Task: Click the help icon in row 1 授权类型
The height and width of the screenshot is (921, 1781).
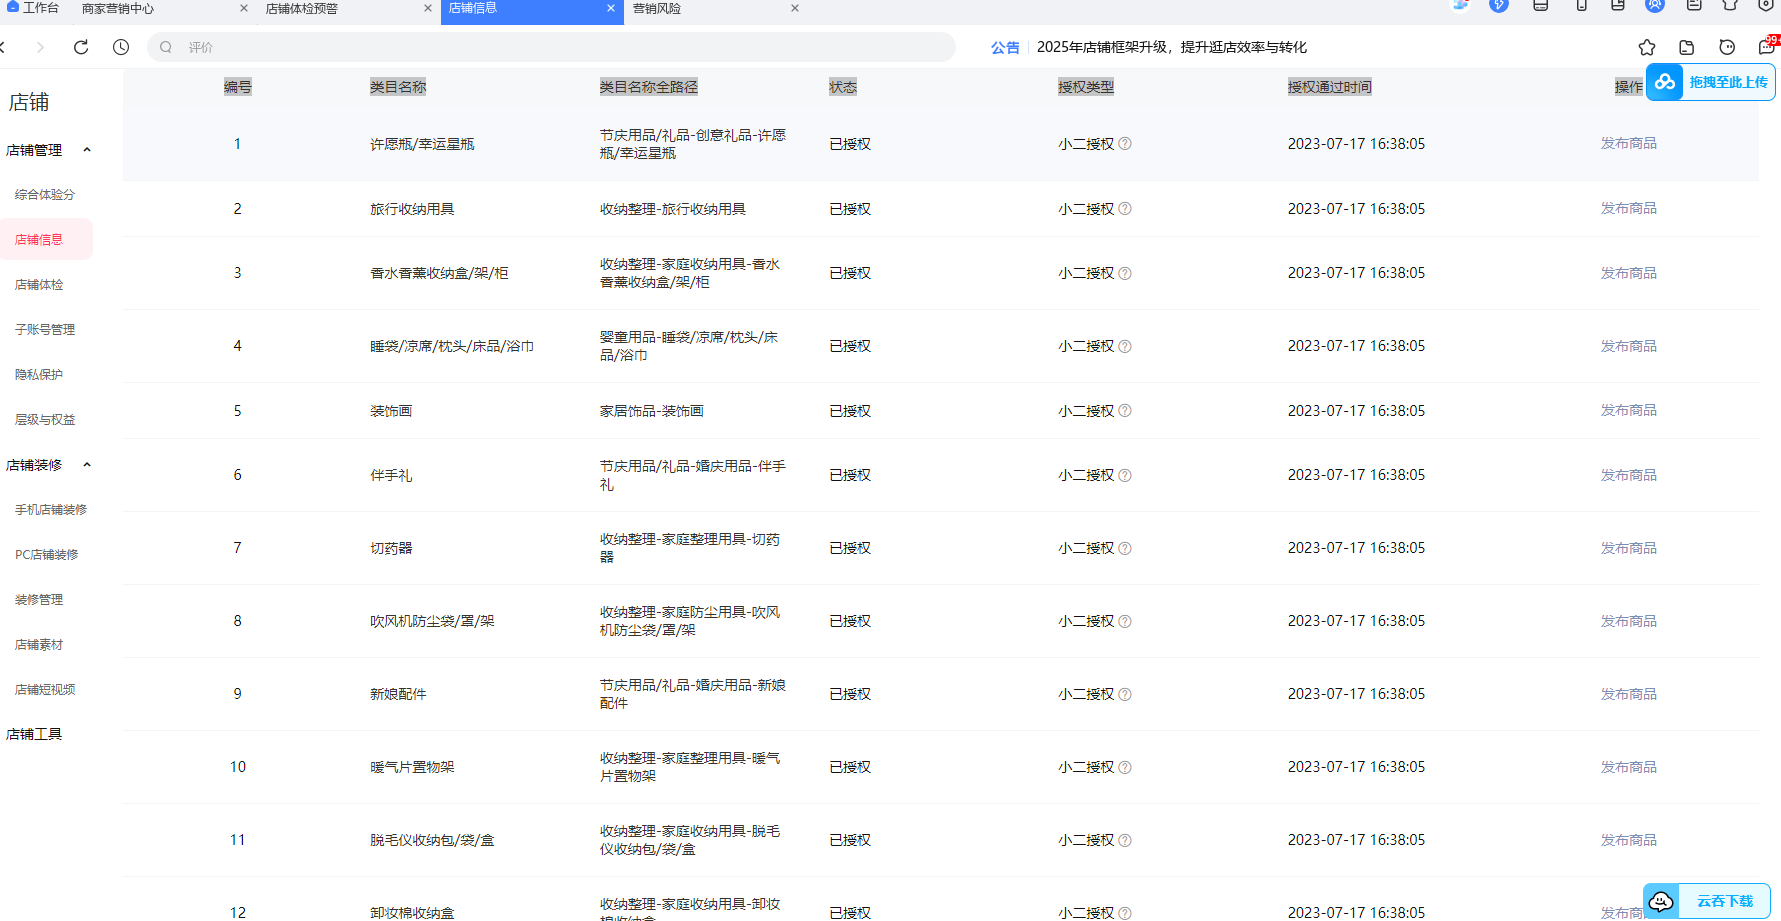Action: [x=1125, y=144]
